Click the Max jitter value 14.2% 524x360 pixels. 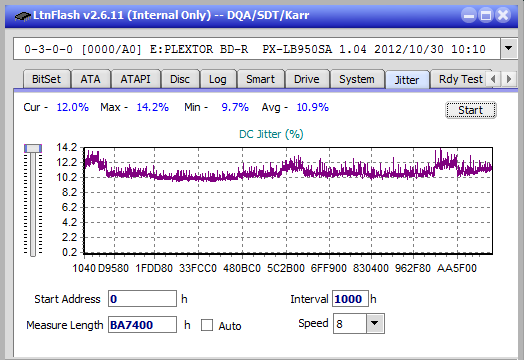[152, 107]
